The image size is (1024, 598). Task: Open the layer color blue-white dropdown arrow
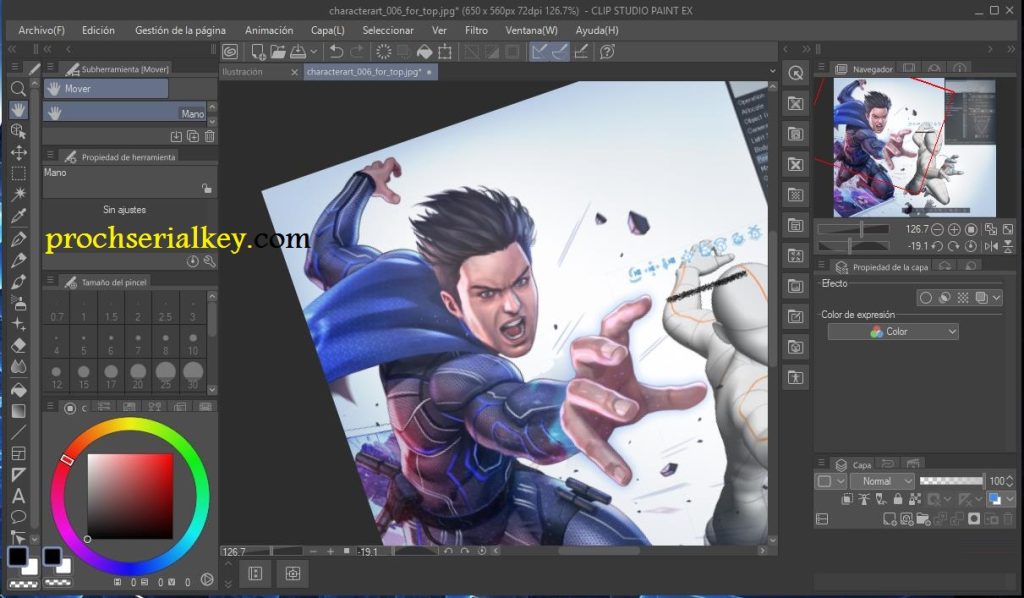pyautogui.click(x=1010, y=499)
